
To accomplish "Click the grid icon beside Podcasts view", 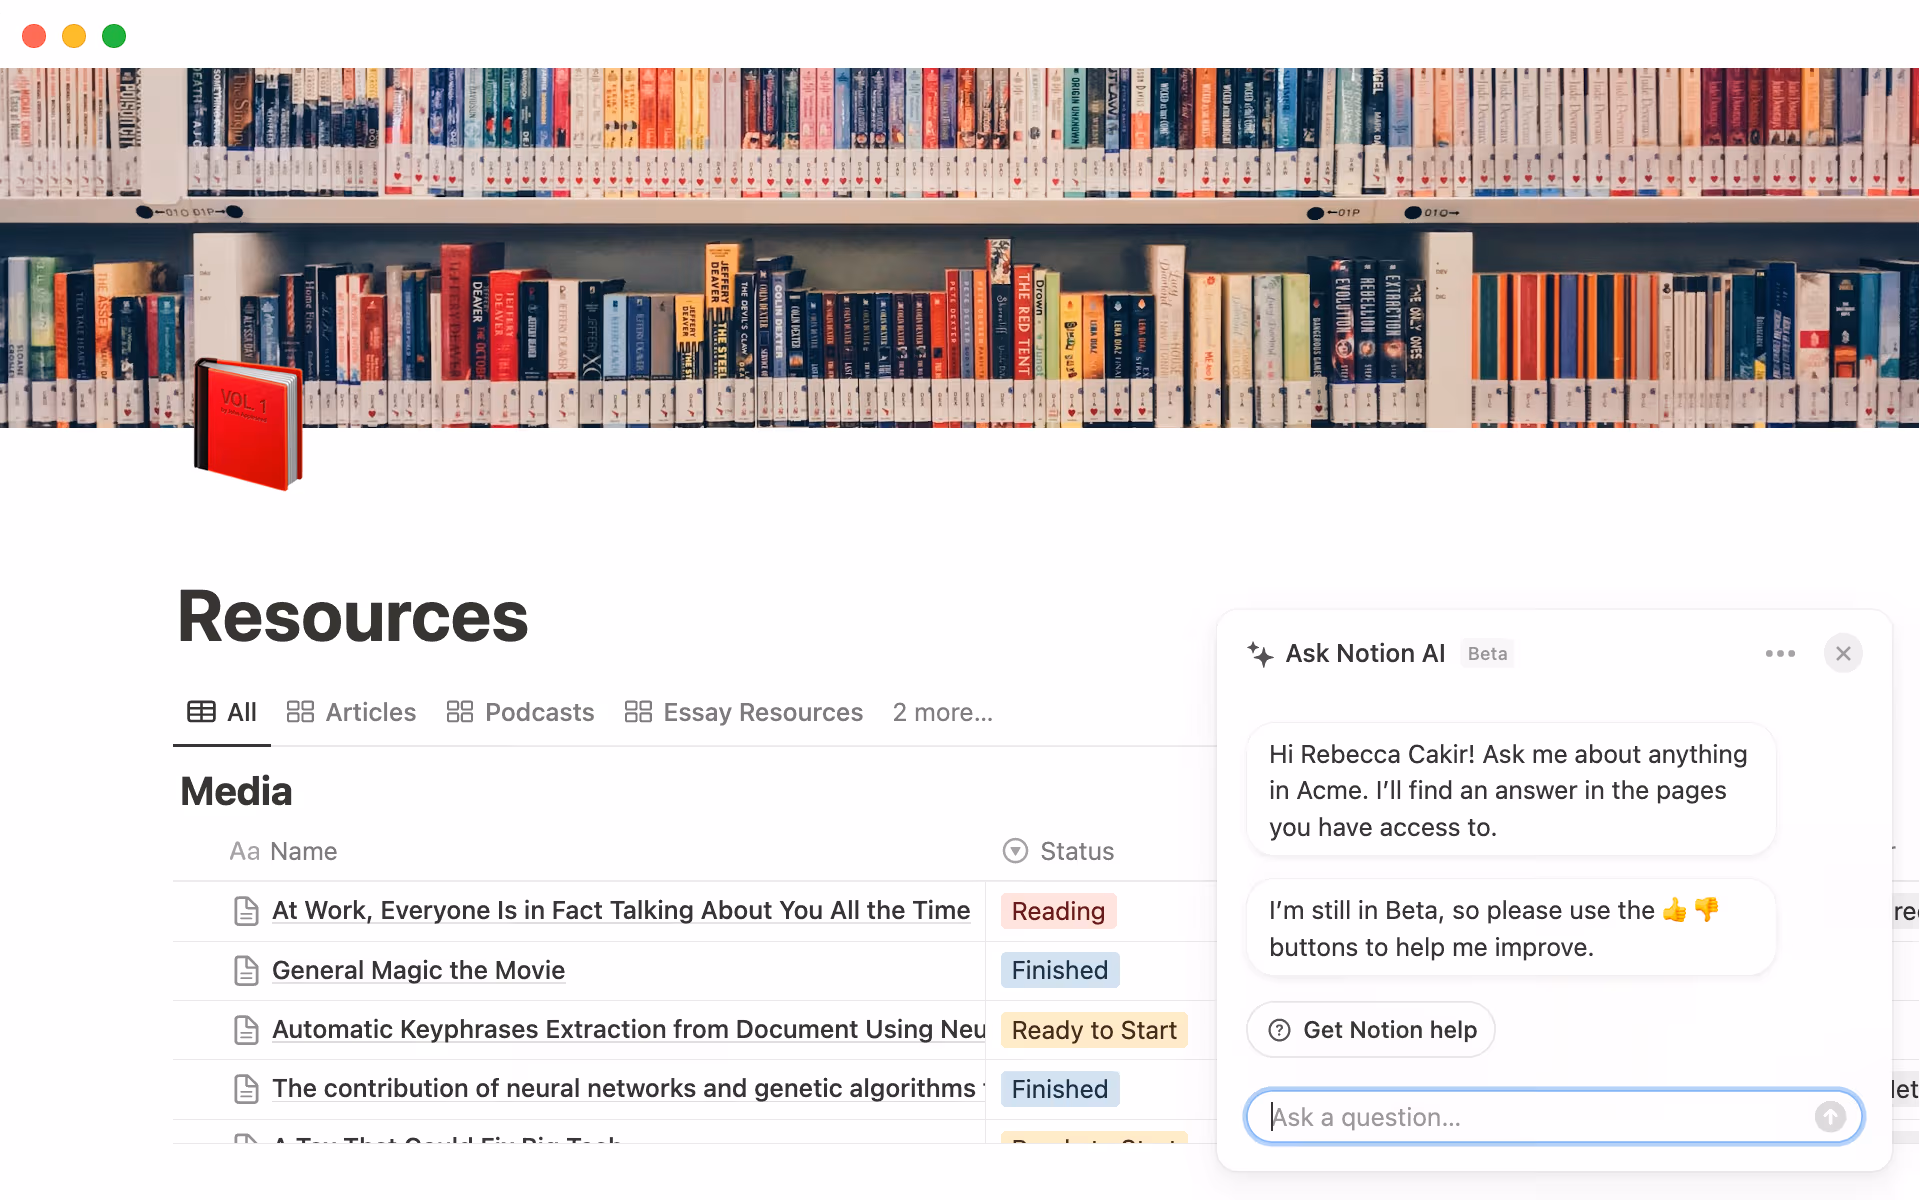I will tap(460, 711).
